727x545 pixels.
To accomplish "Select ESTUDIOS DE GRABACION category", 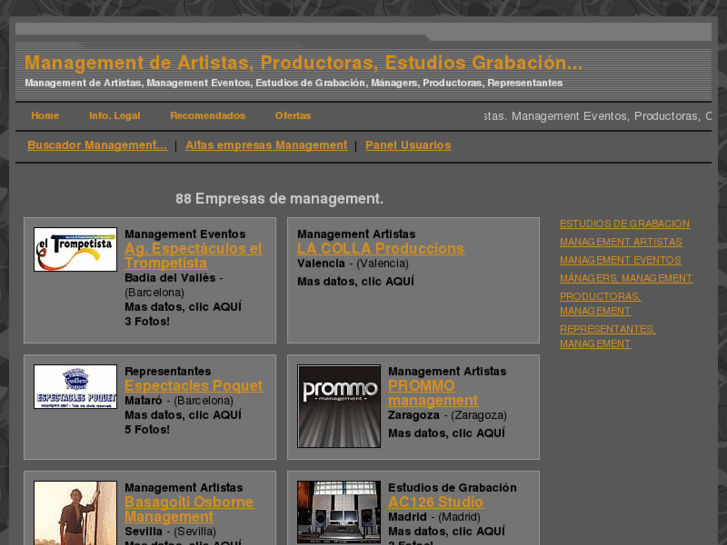I will [x=625, y=224].
